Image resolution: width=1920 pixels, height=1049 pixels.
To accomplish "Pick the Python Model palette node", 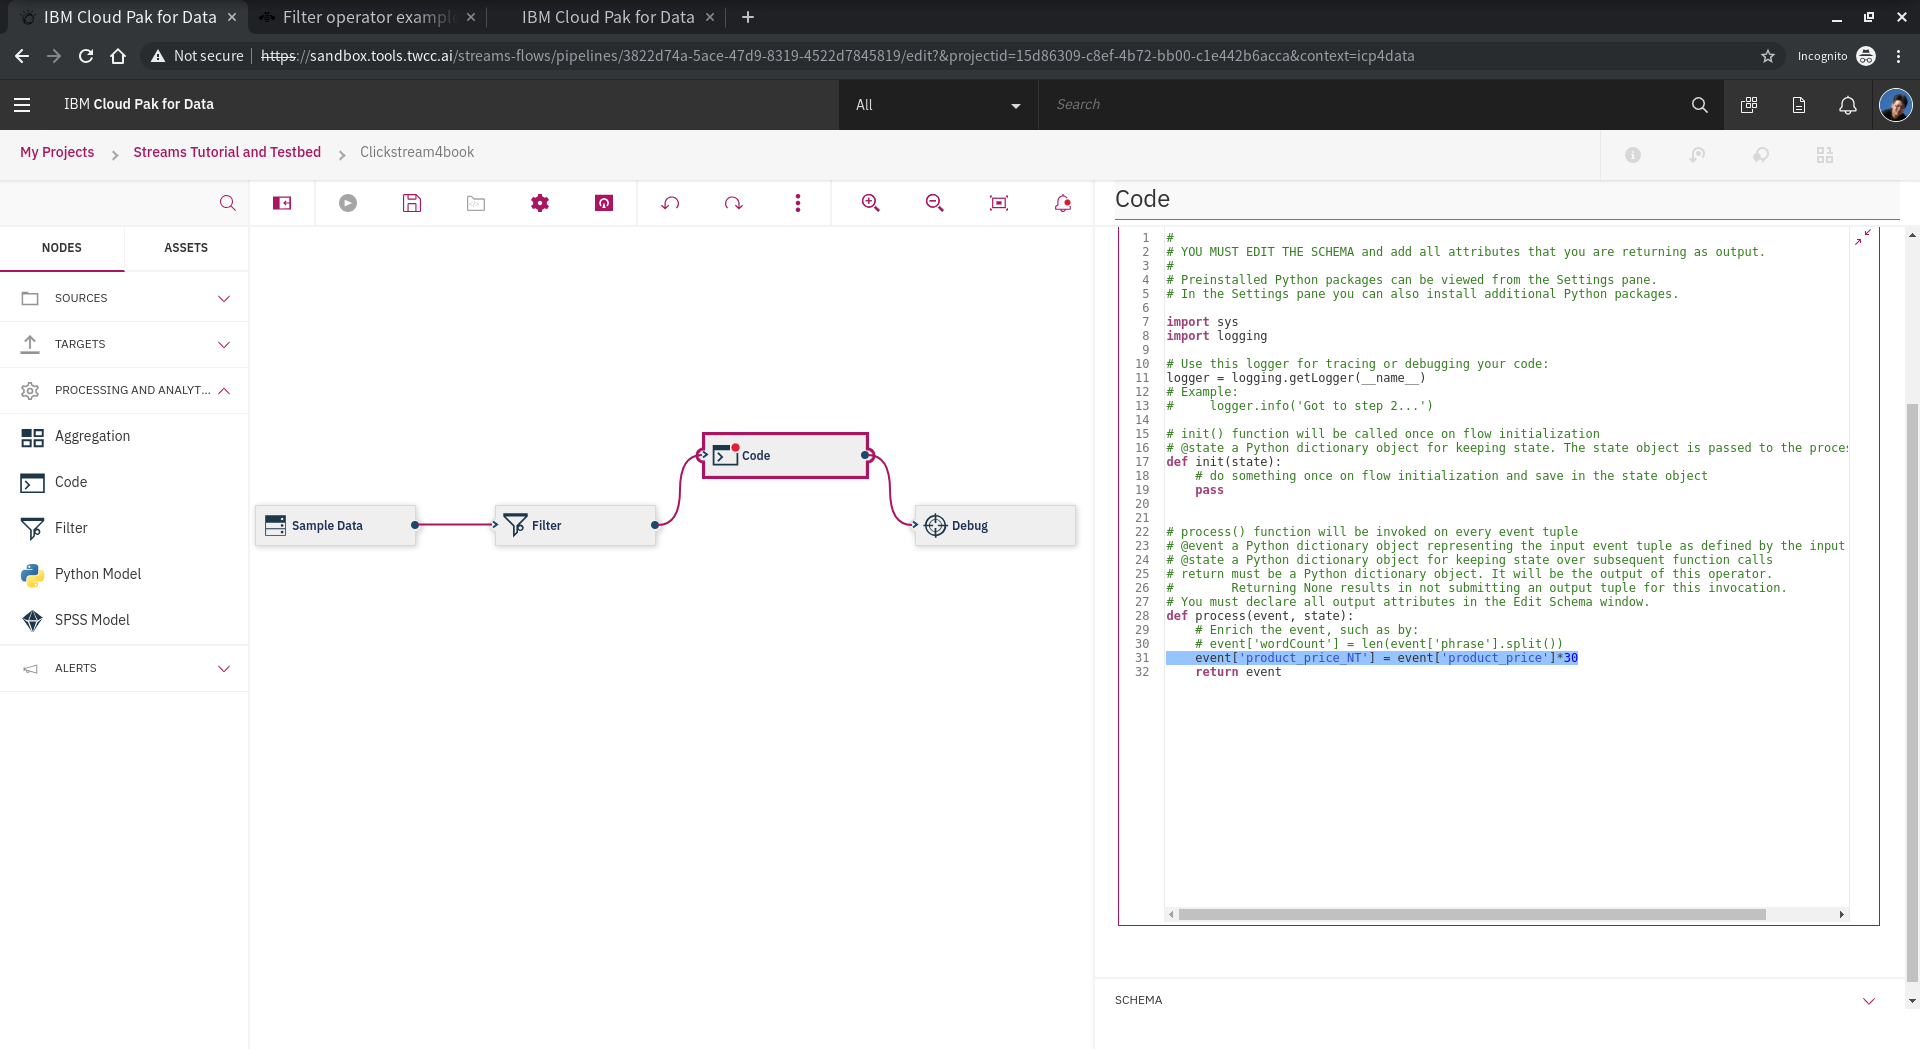I will pyautogui.click(x=124, y=574).
